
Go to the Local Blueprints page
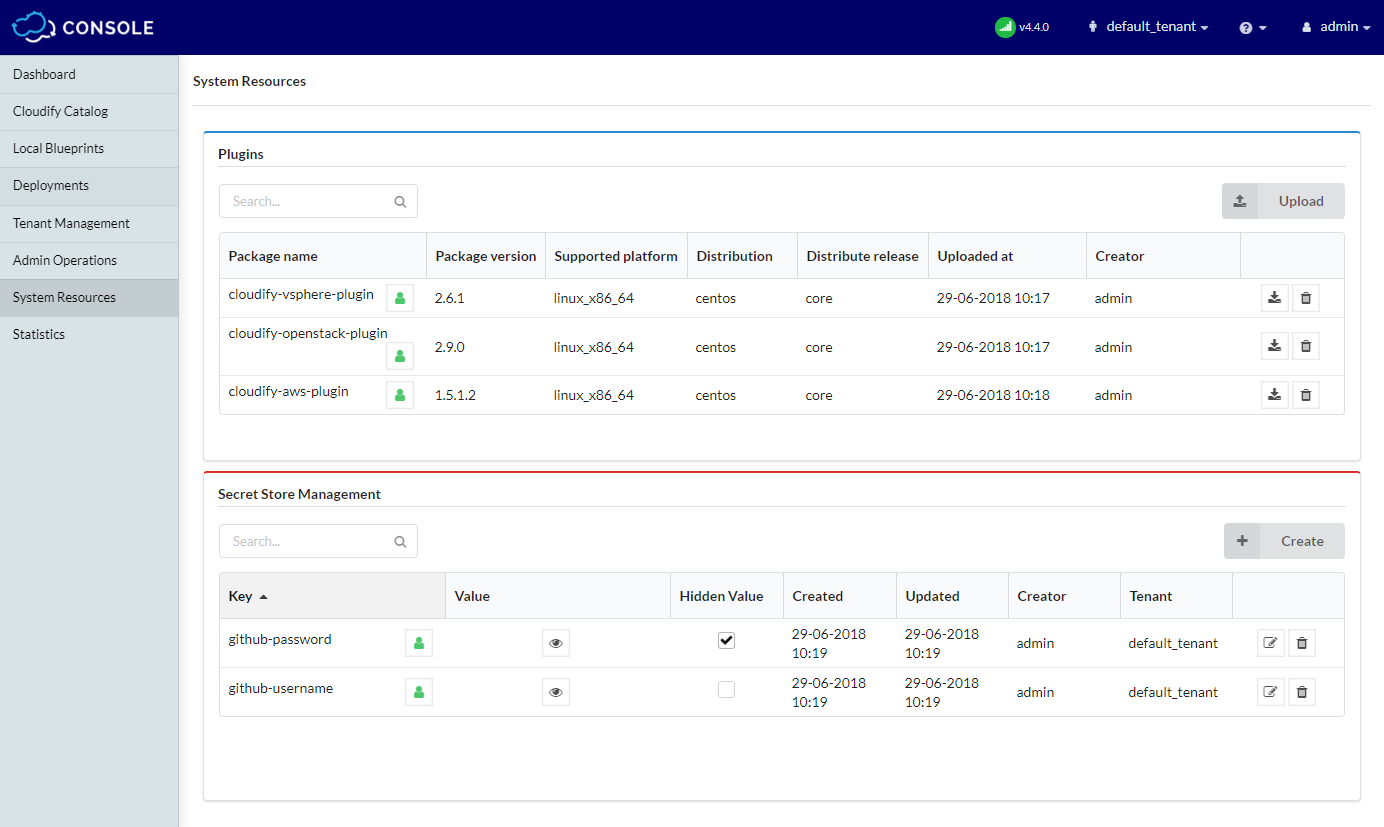pos(89,148)
